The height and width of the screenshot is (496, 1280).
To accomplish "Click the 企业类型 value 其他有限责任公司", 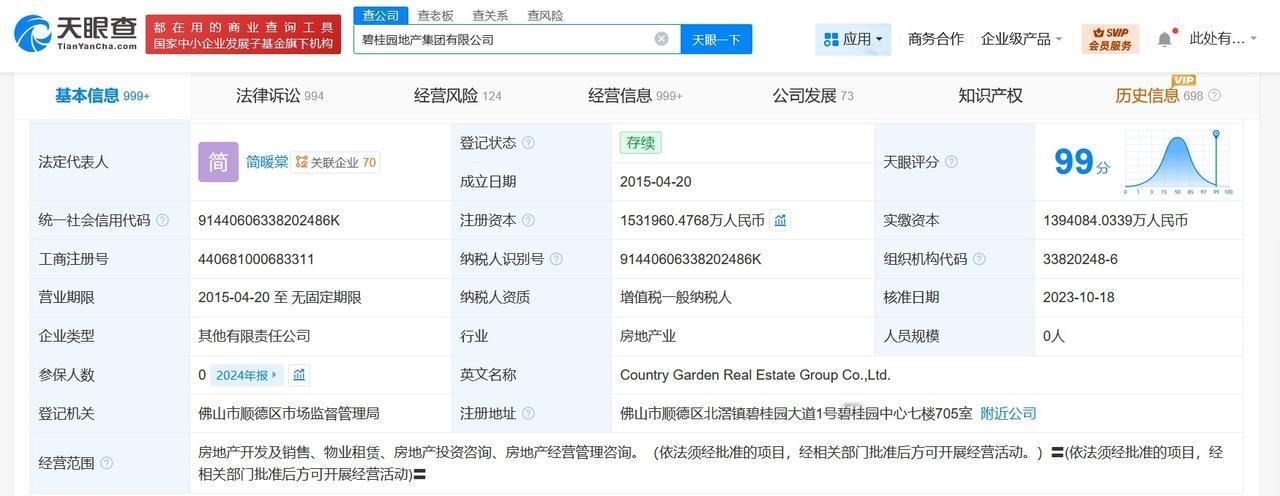I will coord(254,336).
